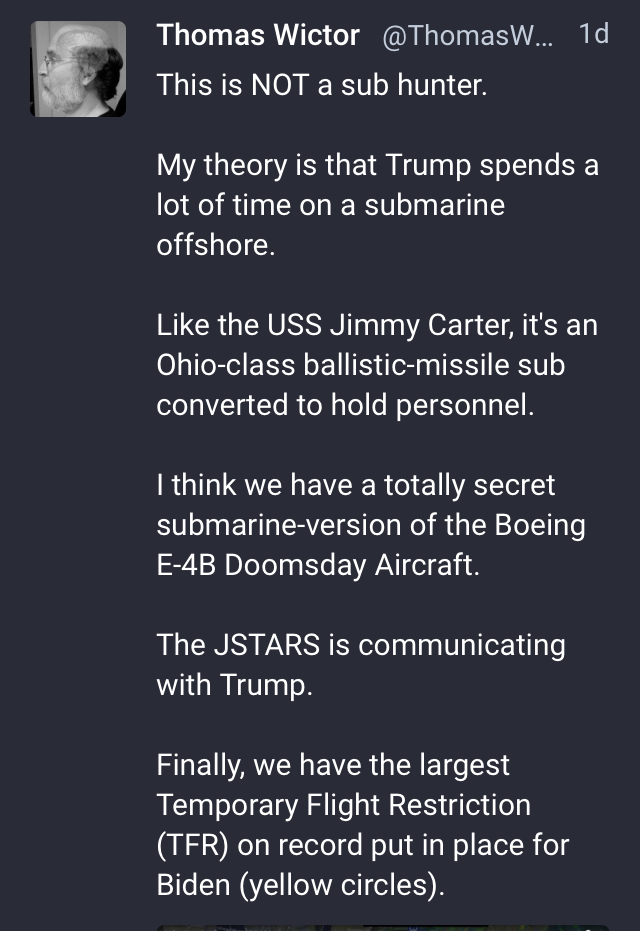Click the 'Like the USS Jimmy Carter' line
Screen dimensions: 640x931
pyautogui.click(x=377, y=325)
